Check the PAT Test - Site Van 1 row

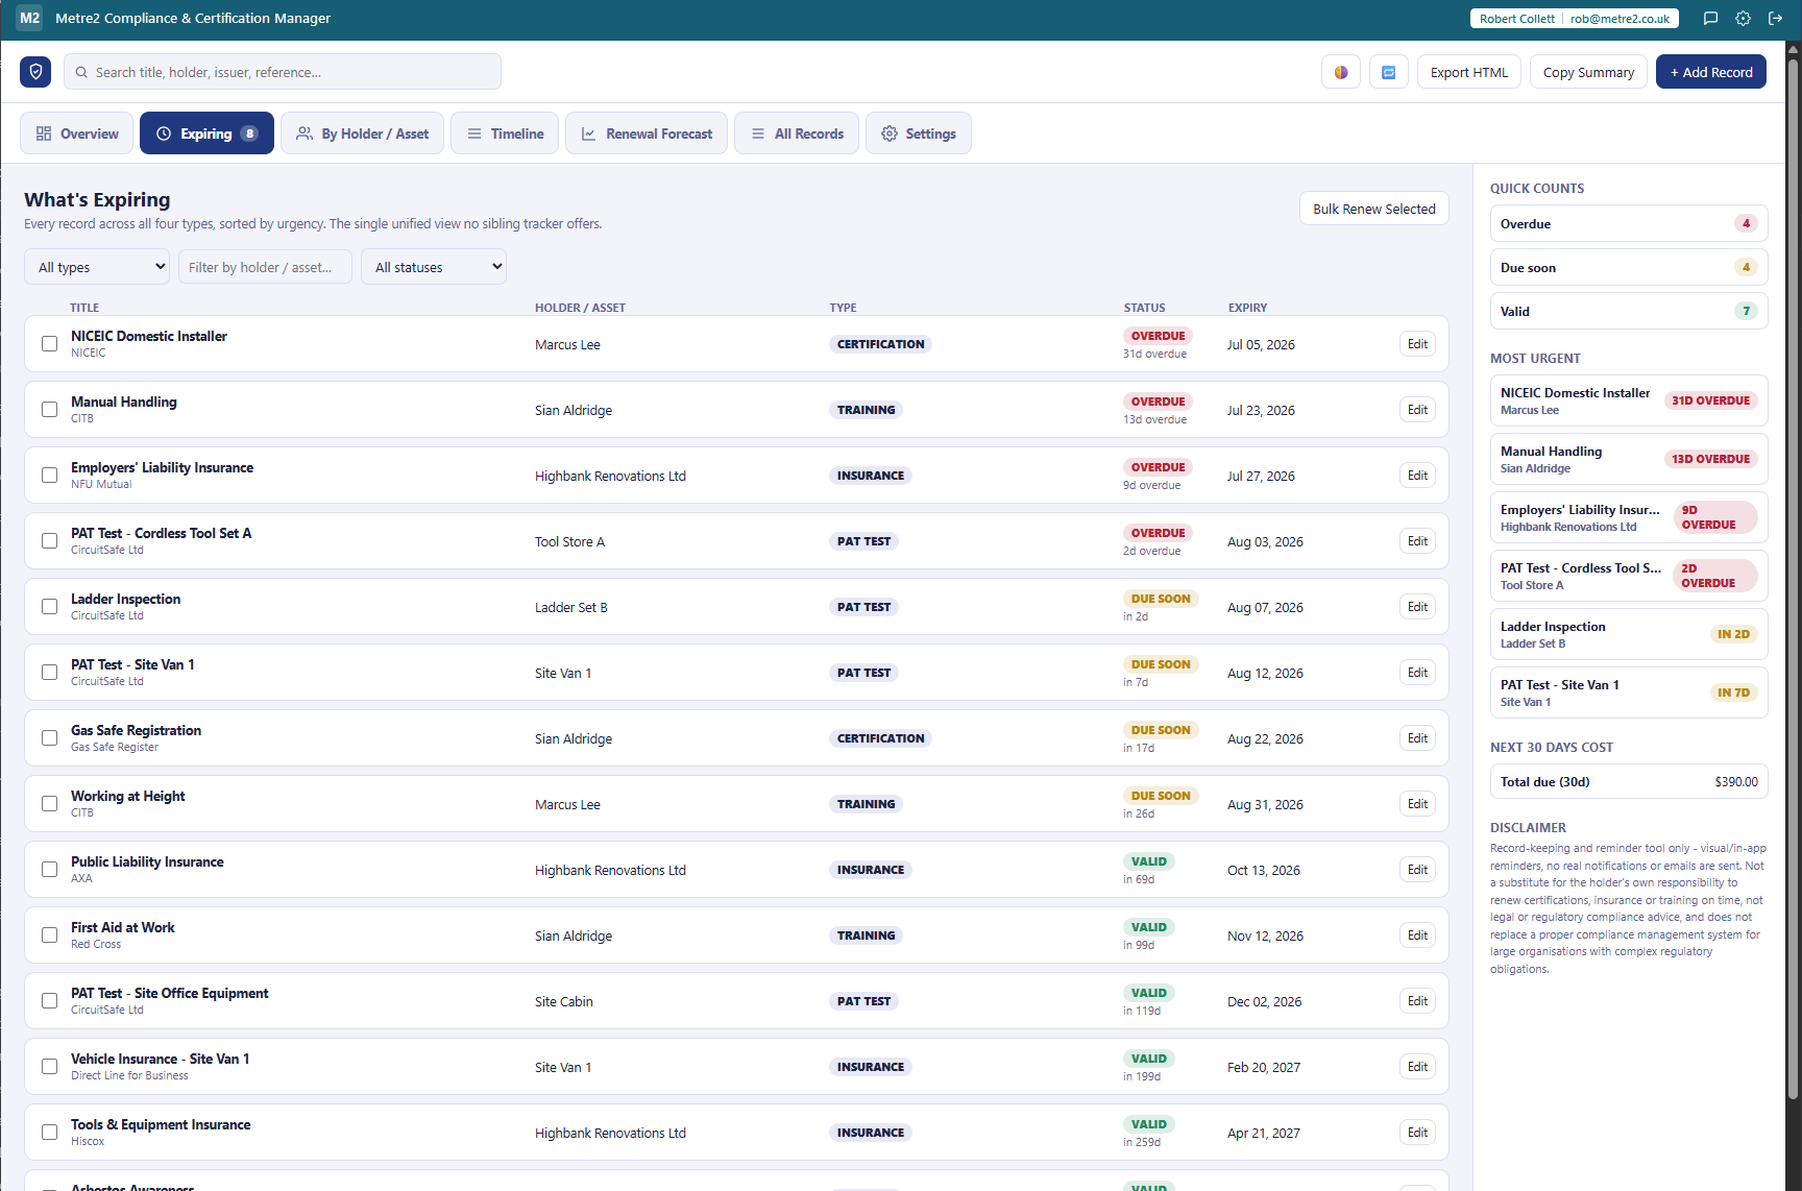[49, 673]
